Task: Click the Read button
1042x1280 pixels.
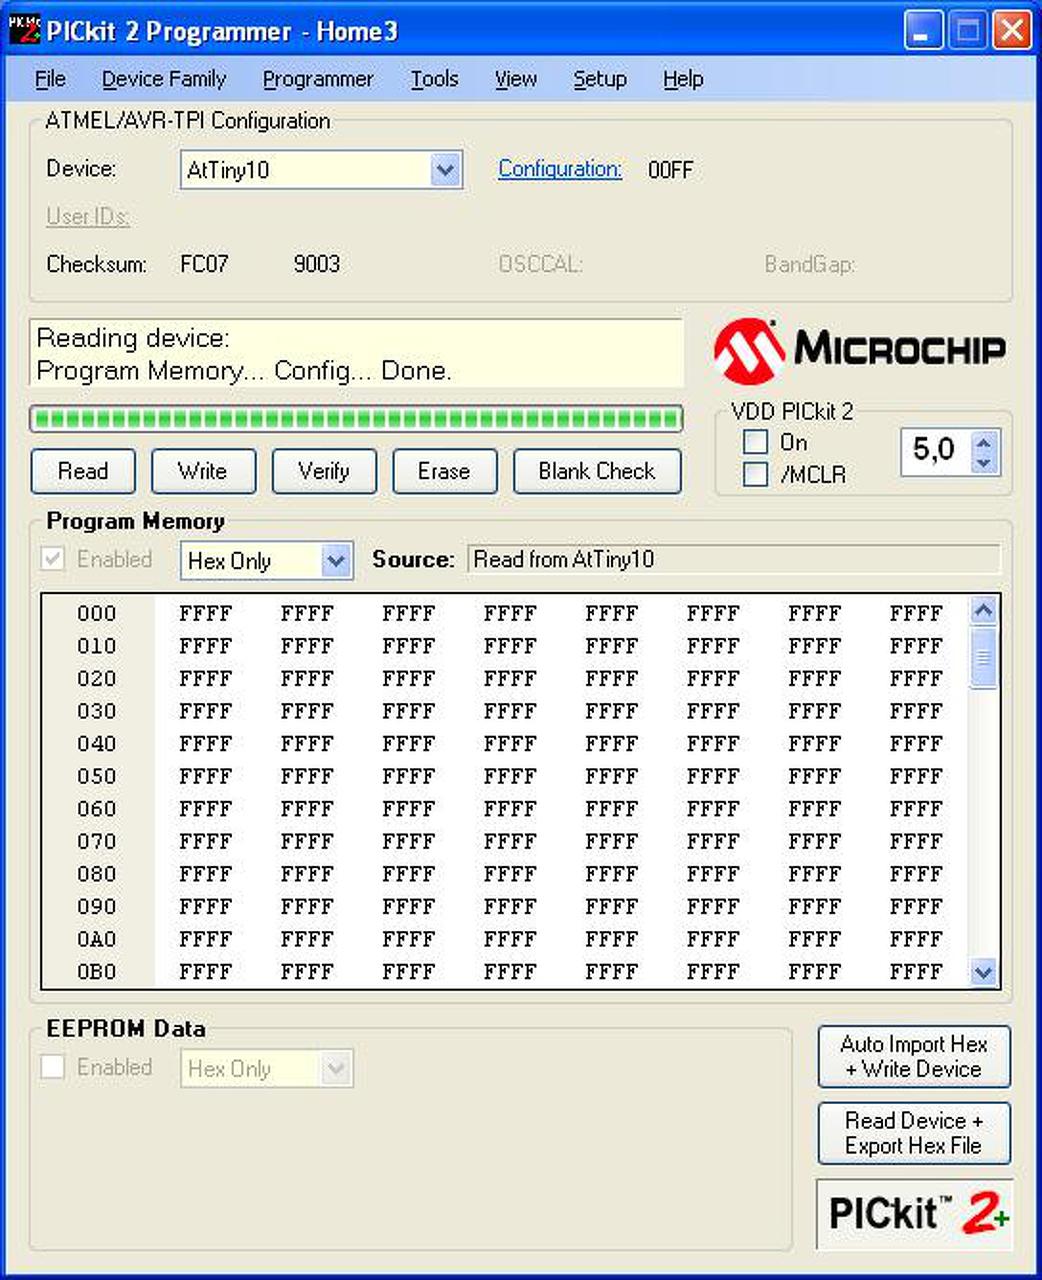Action: point(83,471)
